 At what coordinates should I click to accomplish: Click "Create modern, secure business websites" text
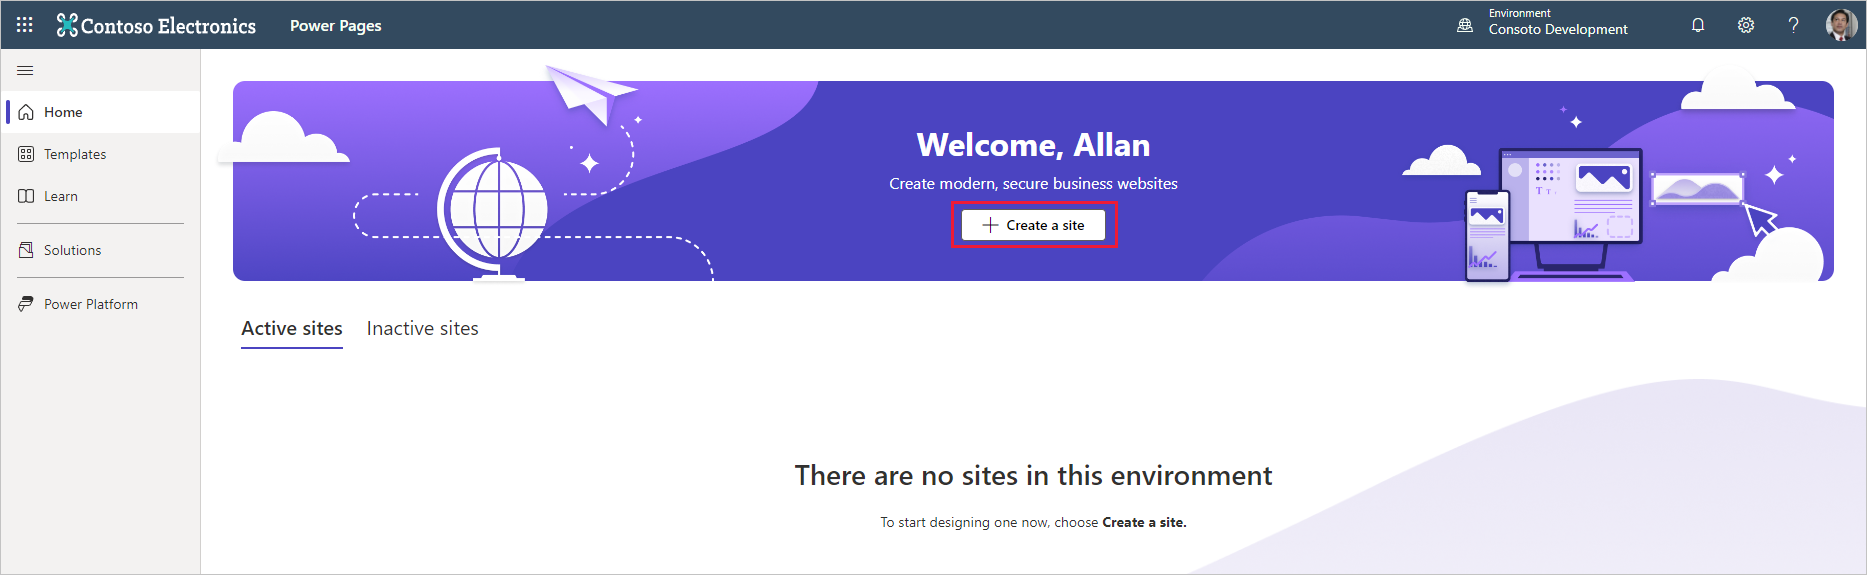click(1033, 184)
